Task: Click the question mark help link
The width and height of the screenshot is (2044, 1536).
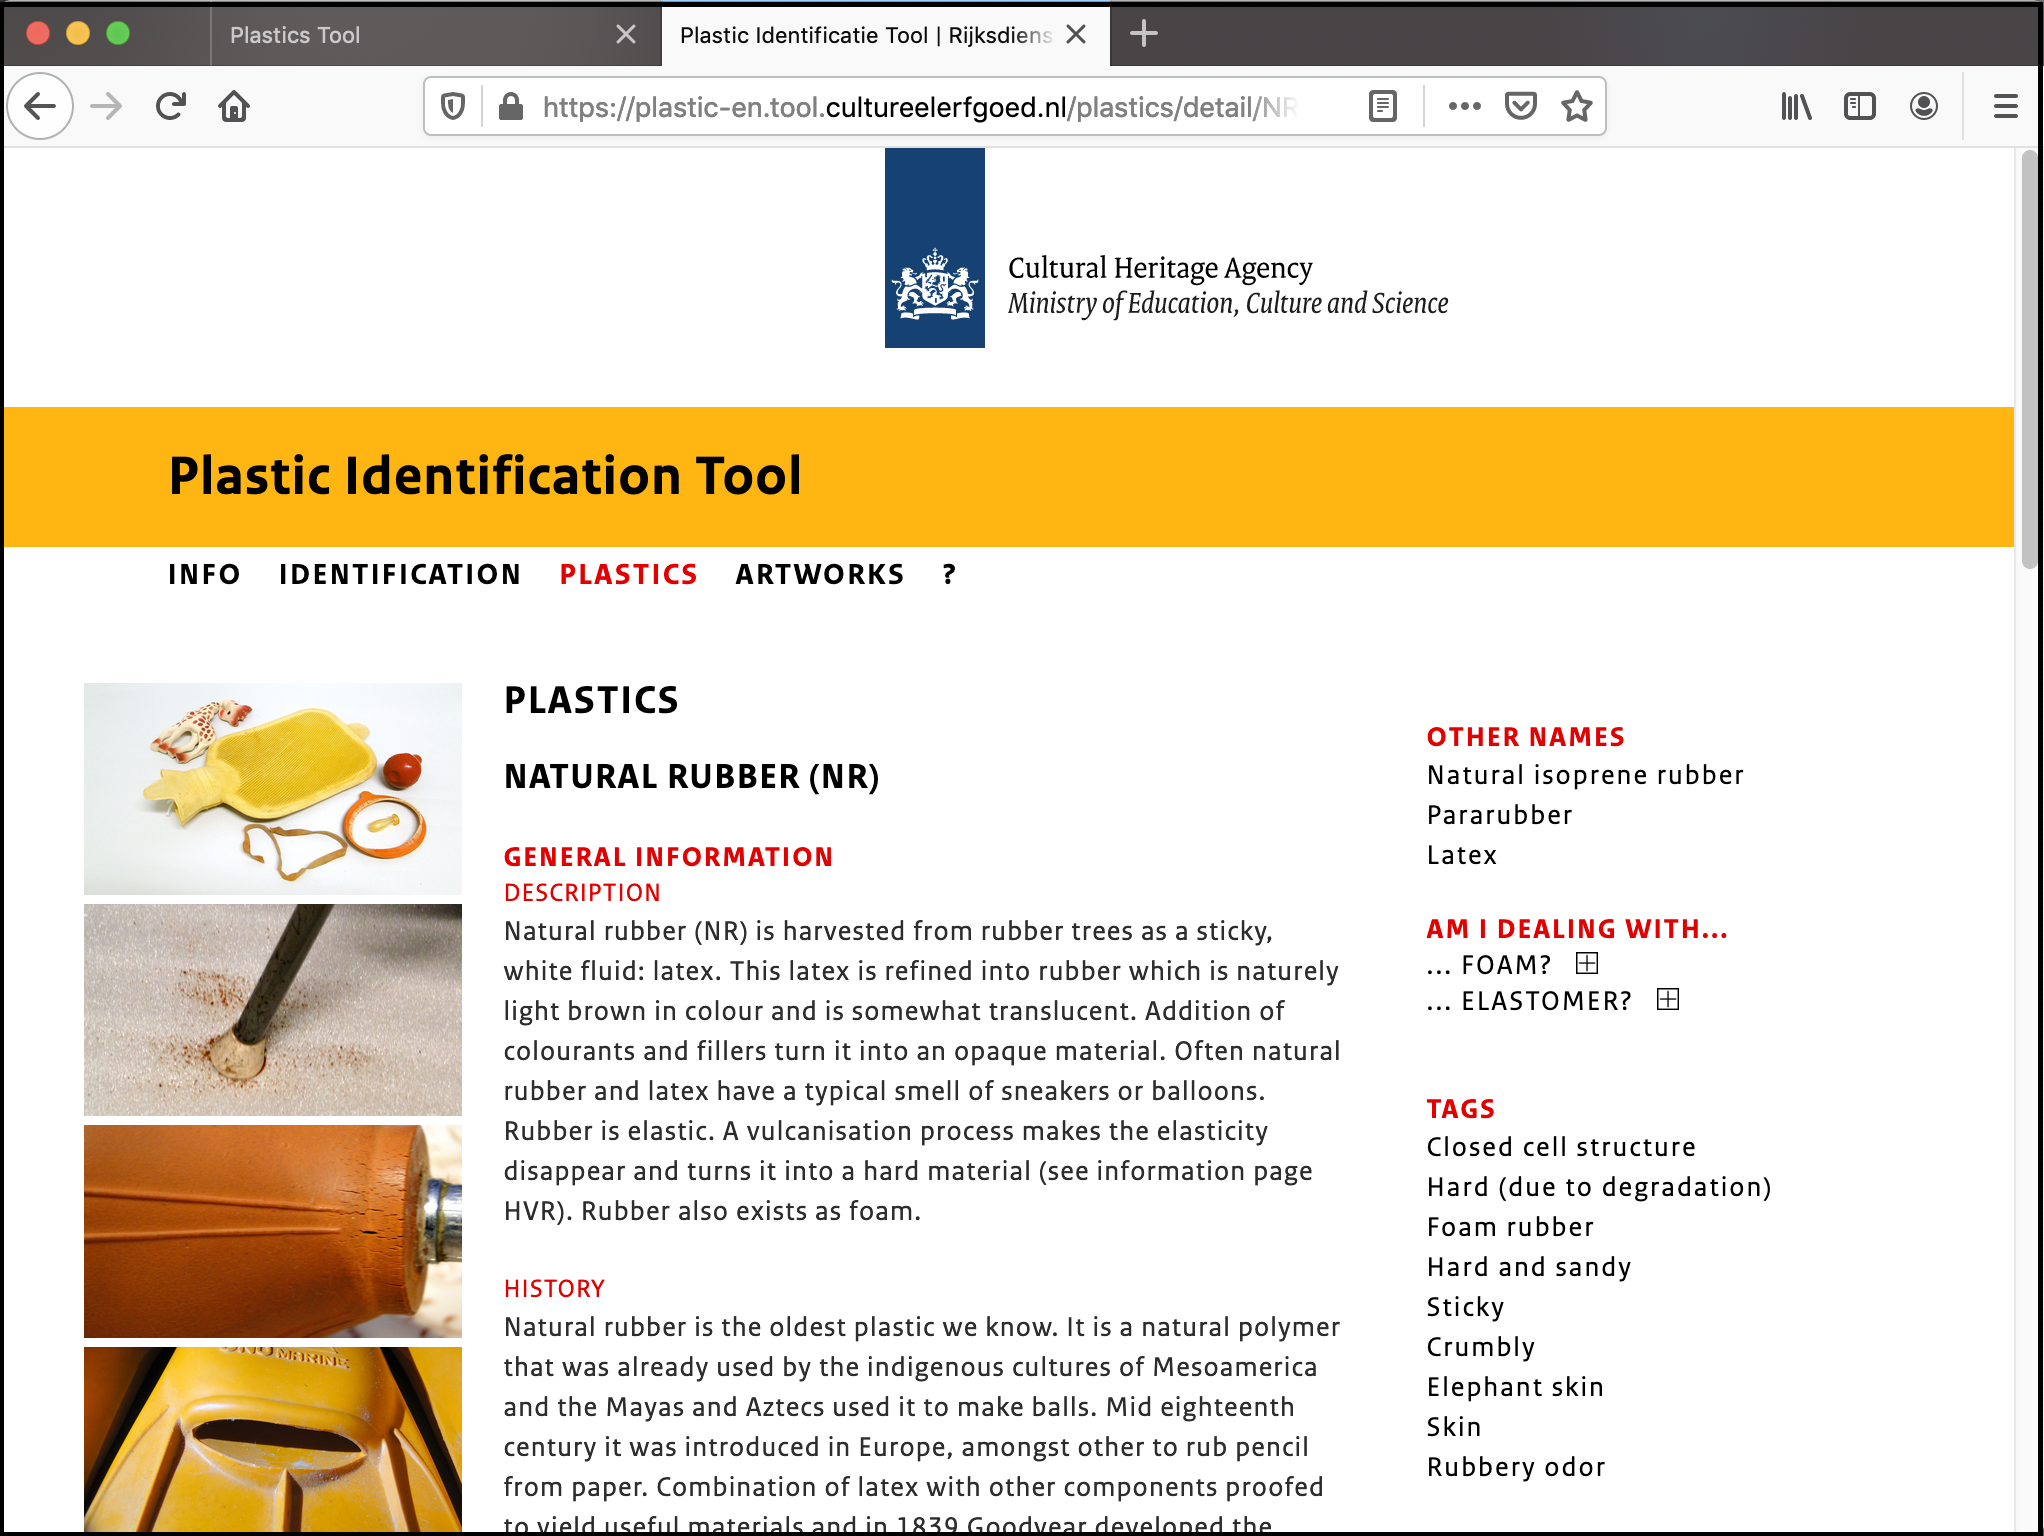Action: 949,574
